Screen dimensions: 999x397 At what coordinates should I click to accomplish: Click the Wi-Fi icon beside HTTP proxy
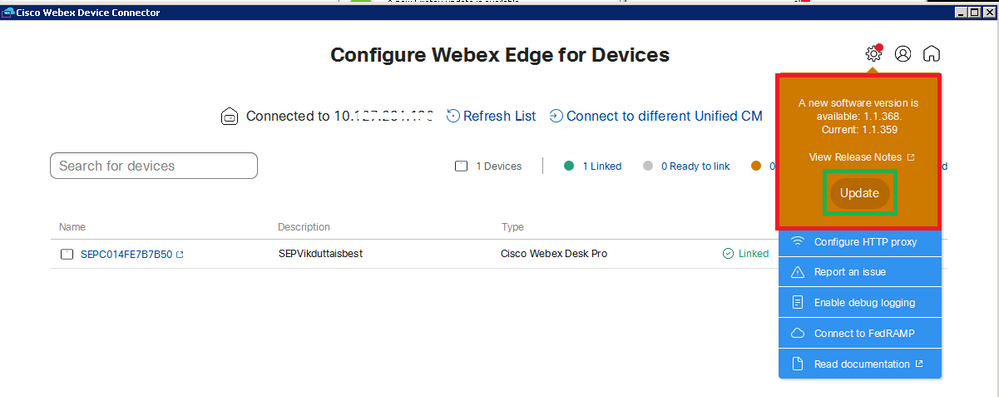(797, 242)
